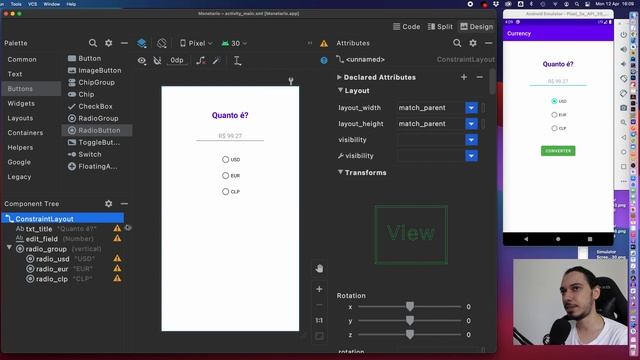
Task: Open the Palette settings gear
Action: pos(109,43)
